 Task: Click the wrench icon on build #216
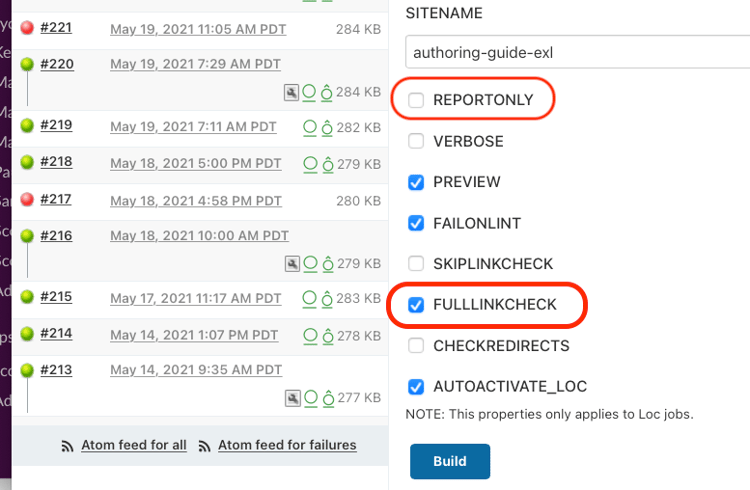pos(291,264)
